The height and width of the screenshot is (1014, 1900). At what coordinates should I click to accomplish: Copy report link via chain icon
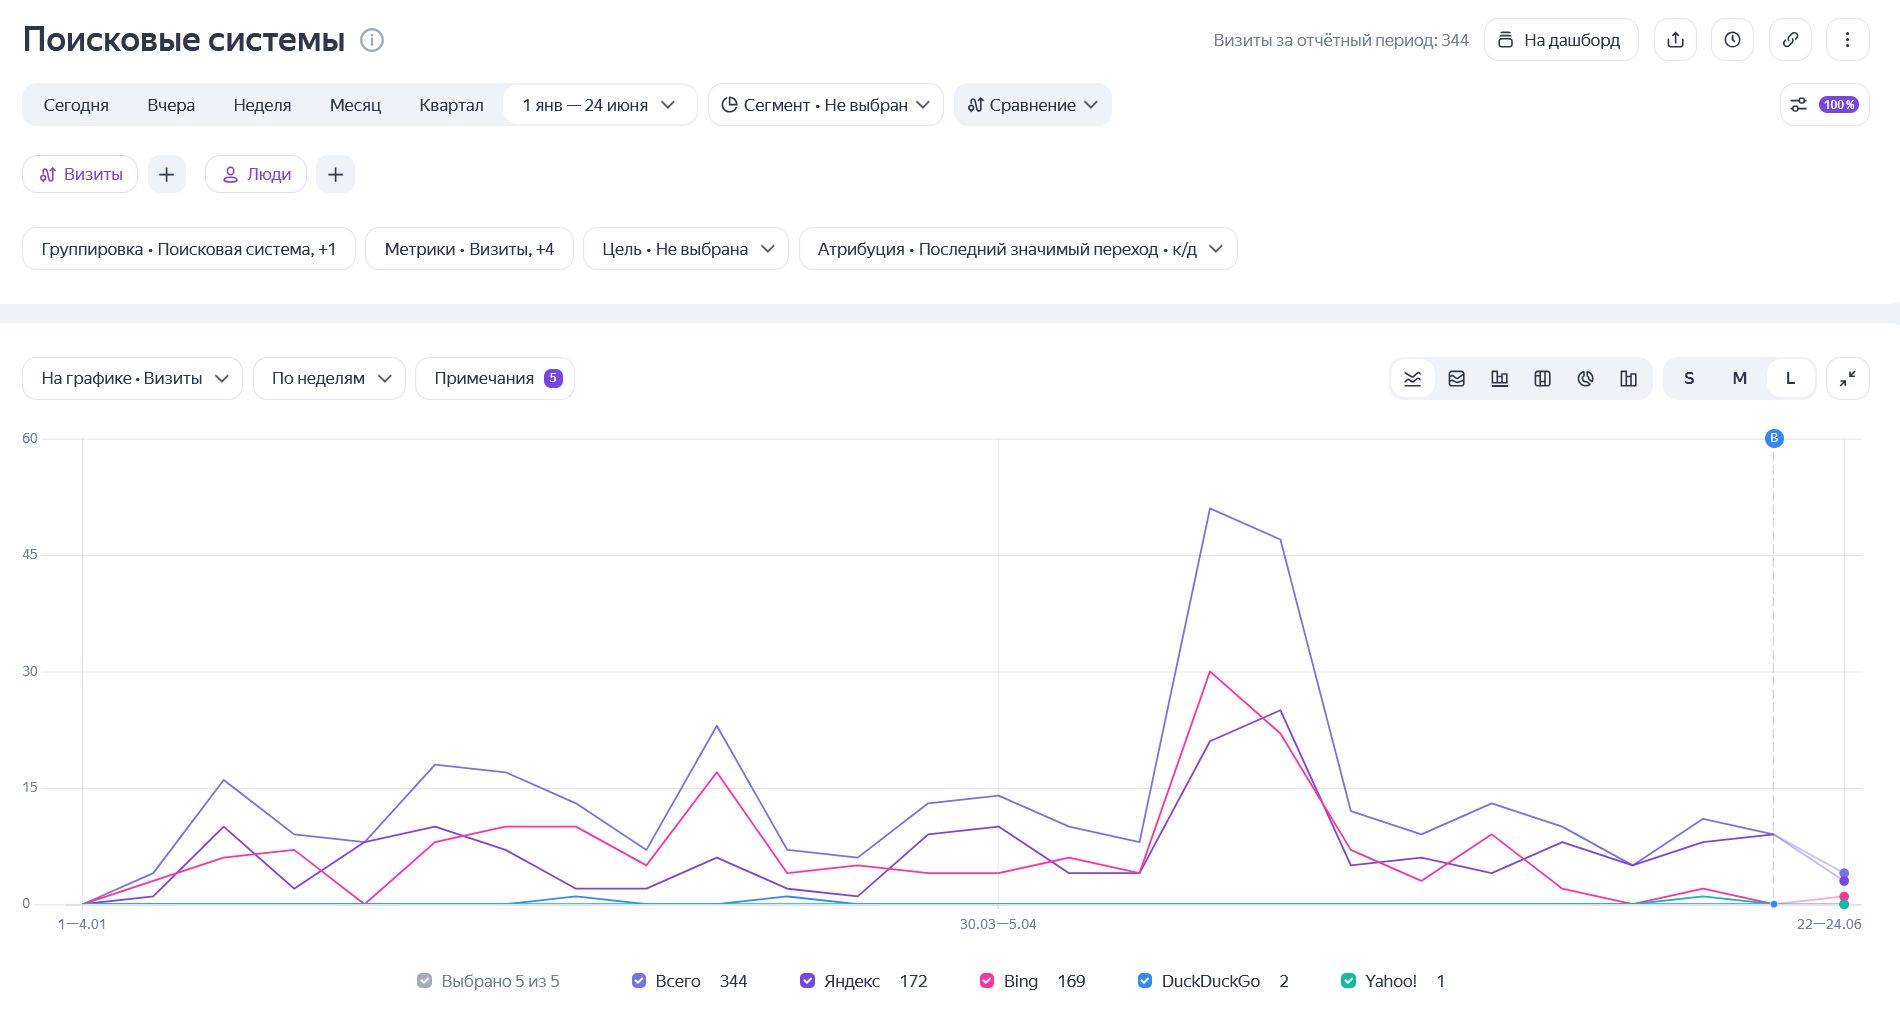tap(1790, 40)
